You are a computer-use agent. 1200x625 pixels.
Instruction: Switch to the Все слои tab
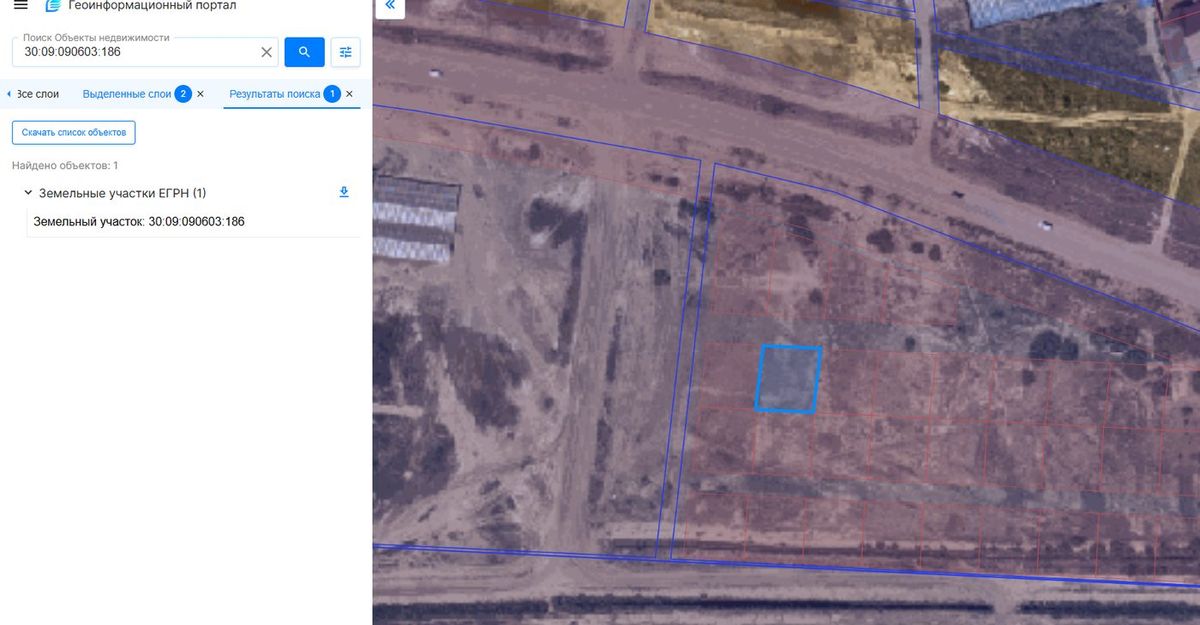click(x=37, y=94)
